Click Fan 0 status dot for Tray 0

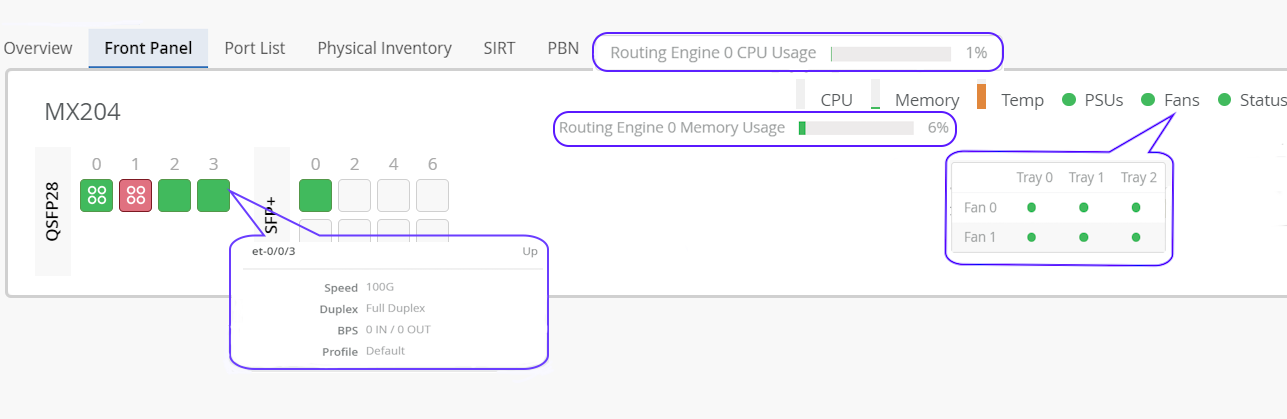[1031, 208]
